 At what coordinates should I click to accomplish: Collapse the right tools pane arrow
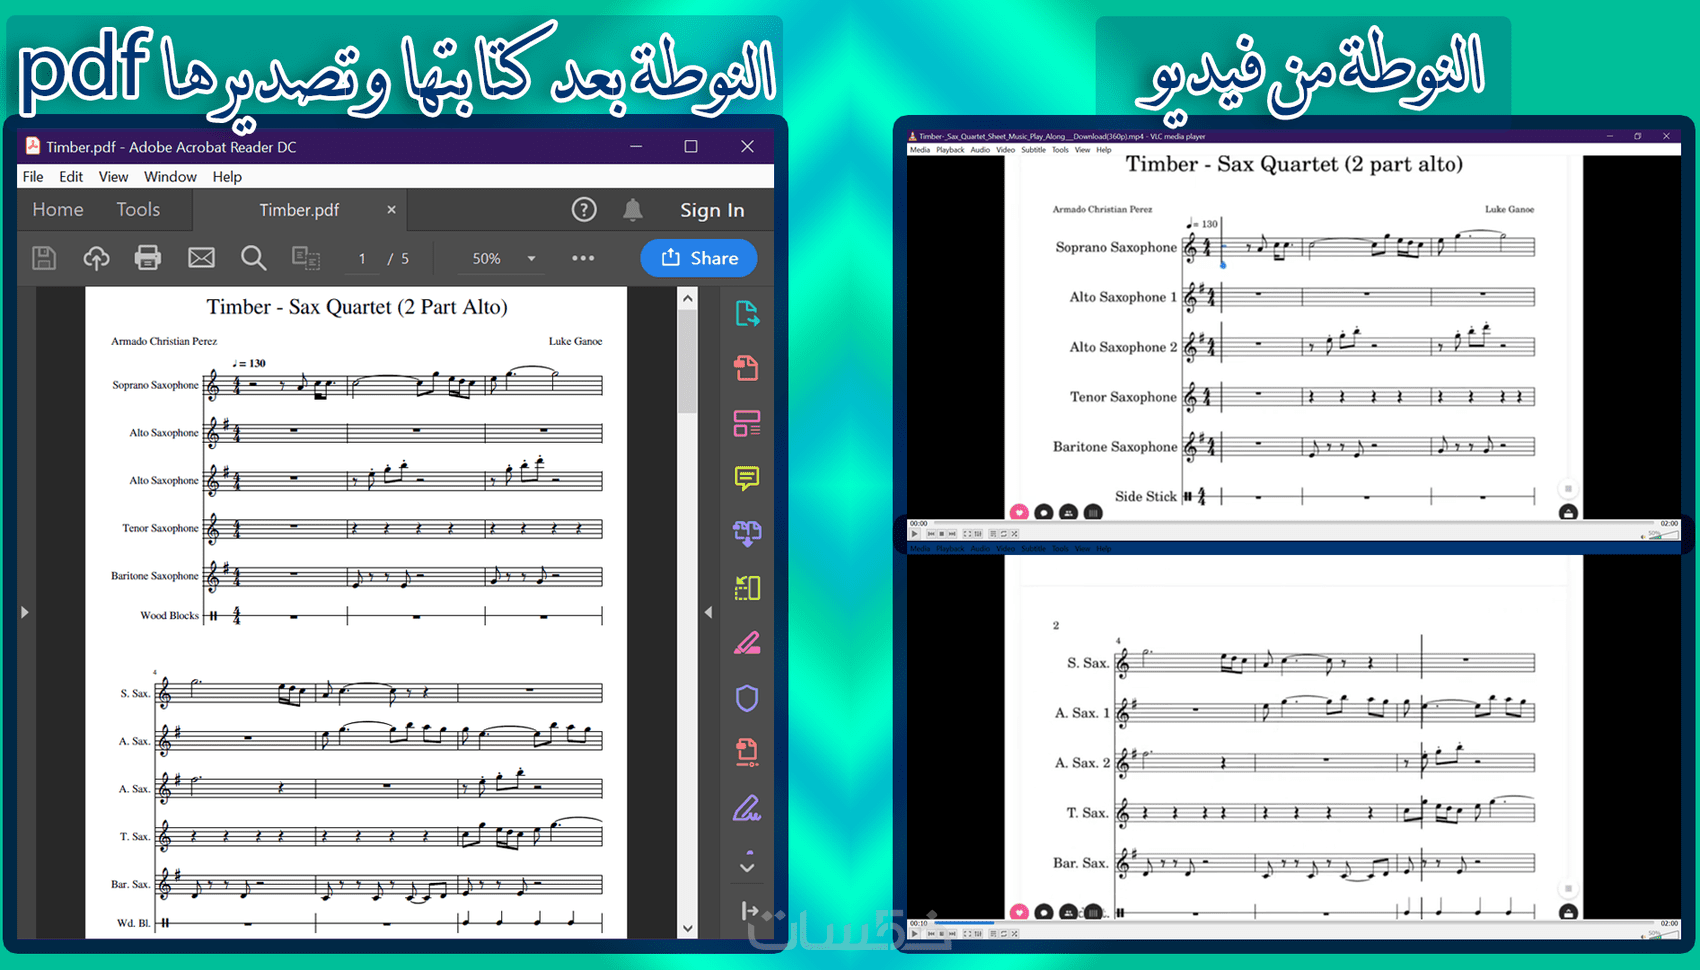point(708,612)
